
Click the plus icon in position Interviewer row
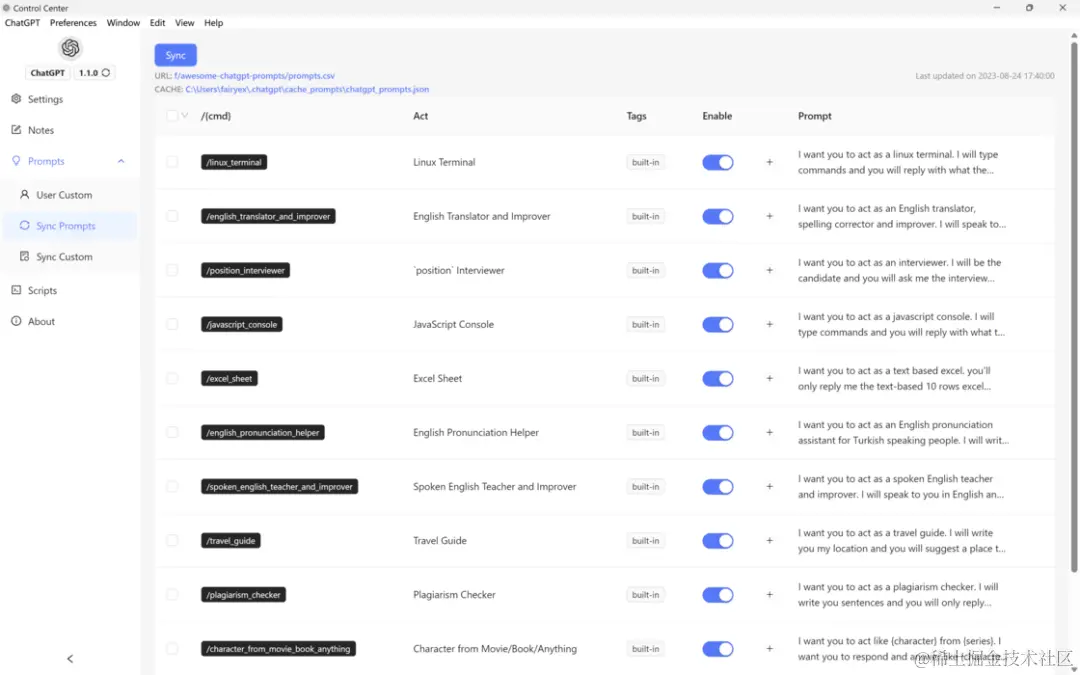click(x=769, y=271)
